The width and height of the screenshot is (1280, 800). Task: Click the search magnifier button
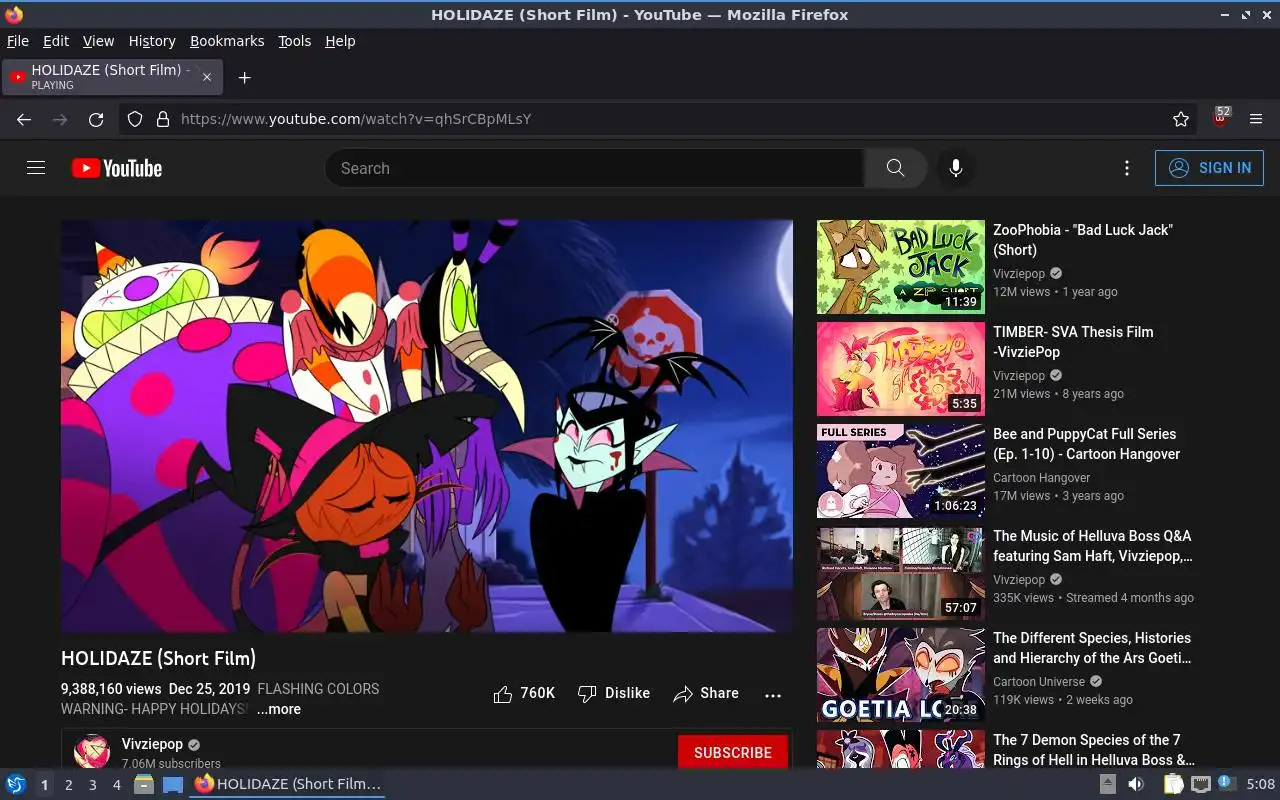(895, 168)
